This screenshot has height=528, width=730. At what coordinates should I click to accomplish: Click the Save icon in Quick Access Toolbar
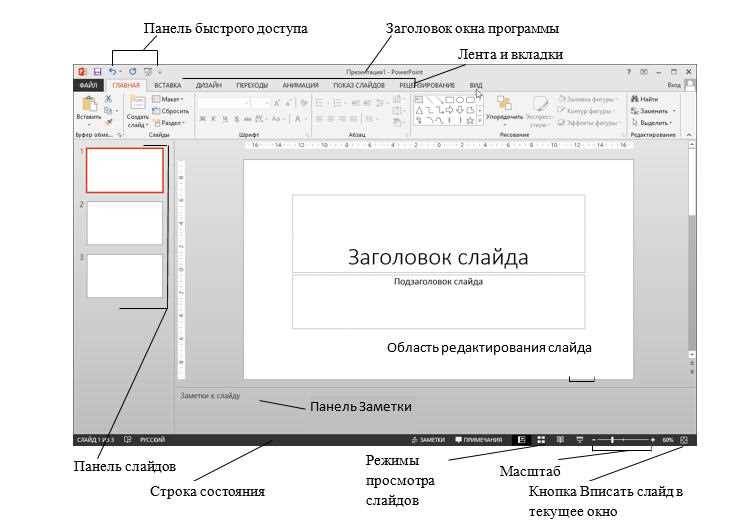(x=97, y=72)
